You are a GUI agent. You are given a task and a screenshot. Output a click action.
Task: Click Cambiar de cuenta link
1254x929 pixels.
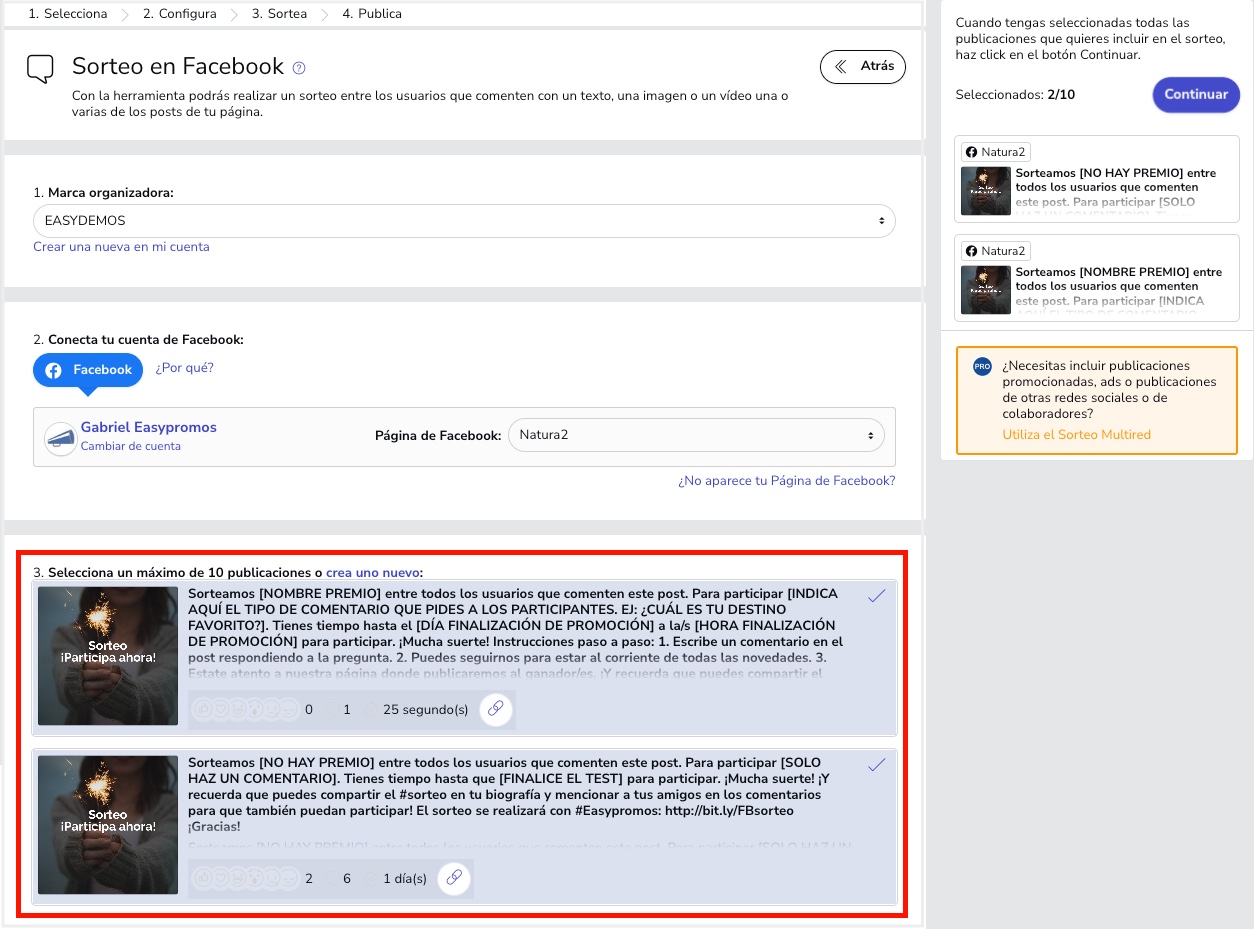tap(131, 447)
